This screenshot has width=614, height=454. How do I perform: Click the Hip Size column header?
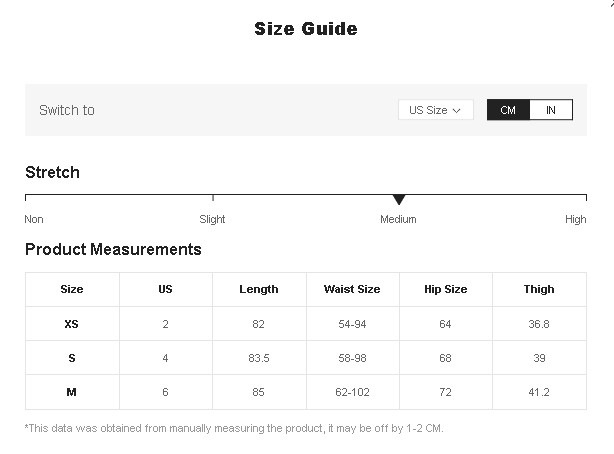[x=446, y=289]
